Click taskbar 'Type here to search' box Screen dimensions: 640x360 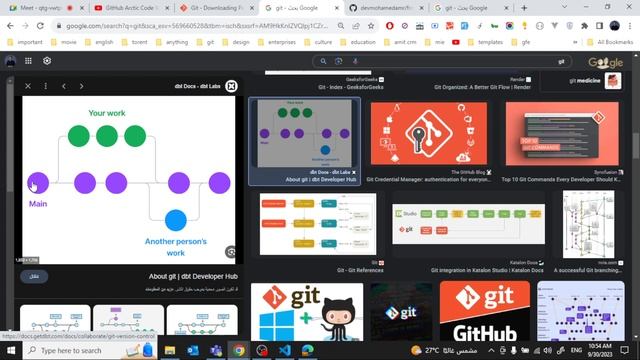pyautogui.click(x=90, y=350)
